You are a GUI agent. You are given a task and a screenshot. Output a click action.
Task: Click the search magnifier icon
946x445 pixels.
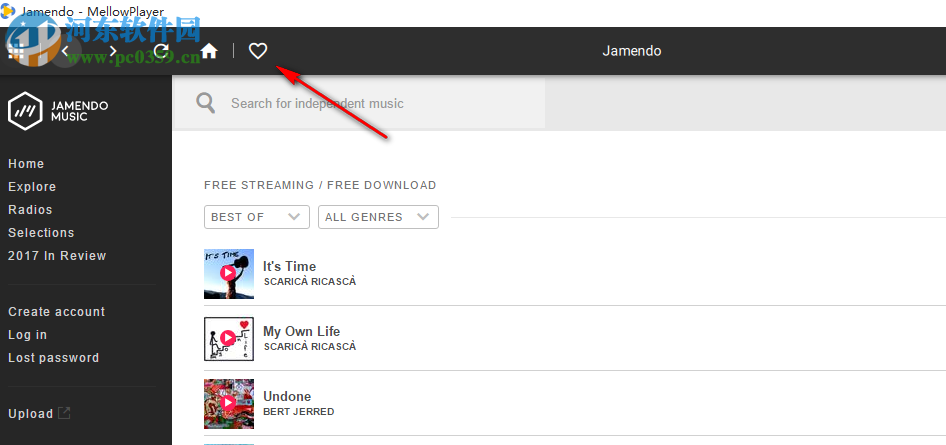[x=206, y=103]
